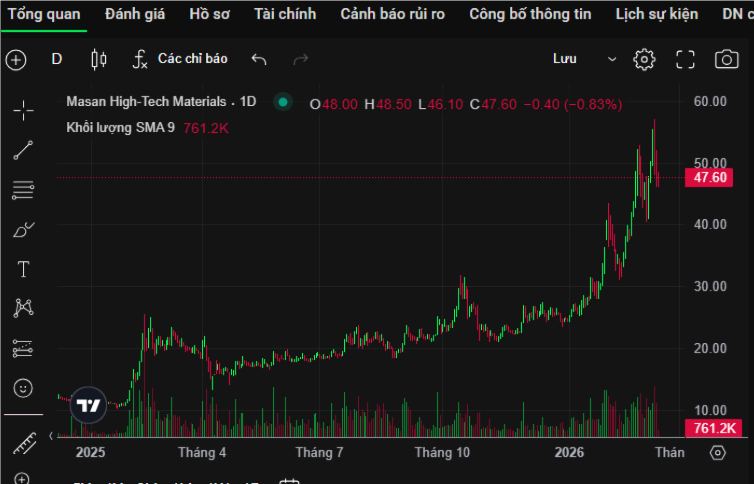Viewport: 754px width, 484px height.
Task: Select the ruler measure tool
Action: point(23,441)
